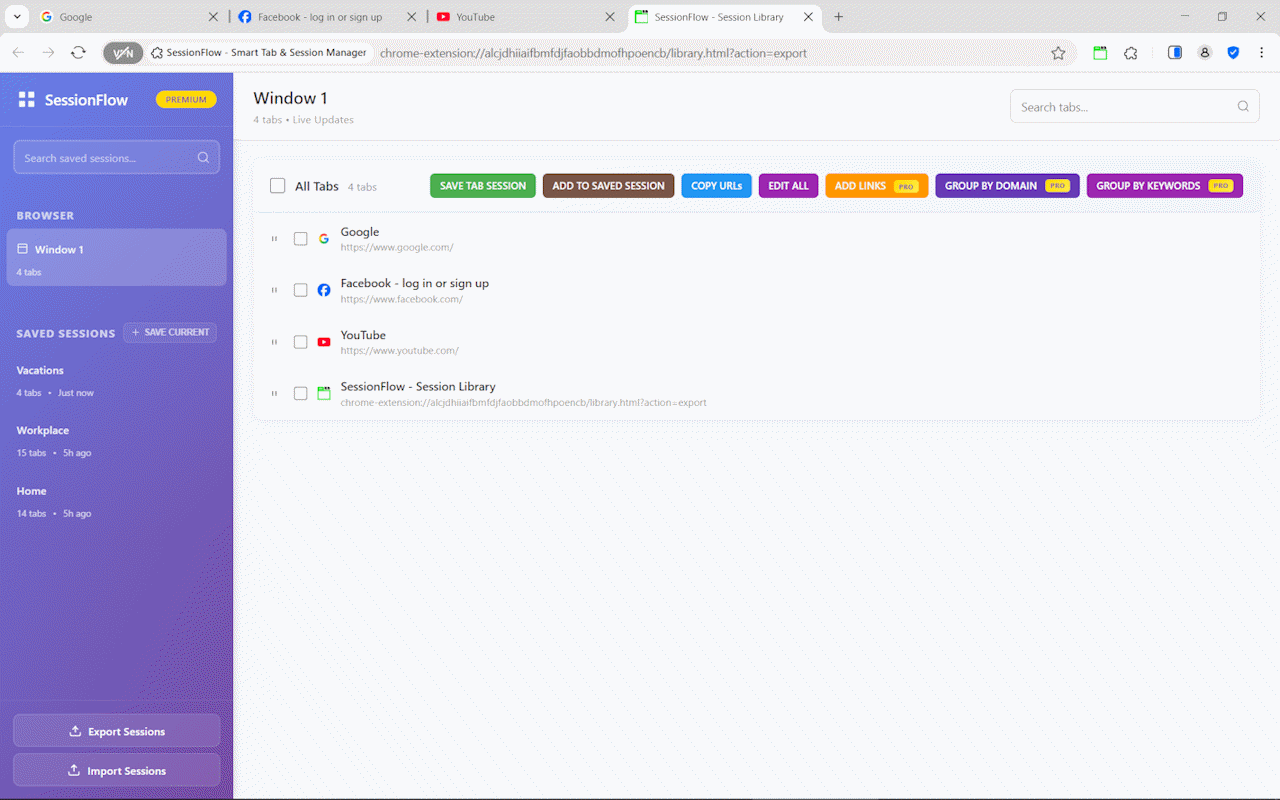Click the SessionFlow extension icon in toolbar
Viewport: 1280px width, 800px height.
point(1100,53)
